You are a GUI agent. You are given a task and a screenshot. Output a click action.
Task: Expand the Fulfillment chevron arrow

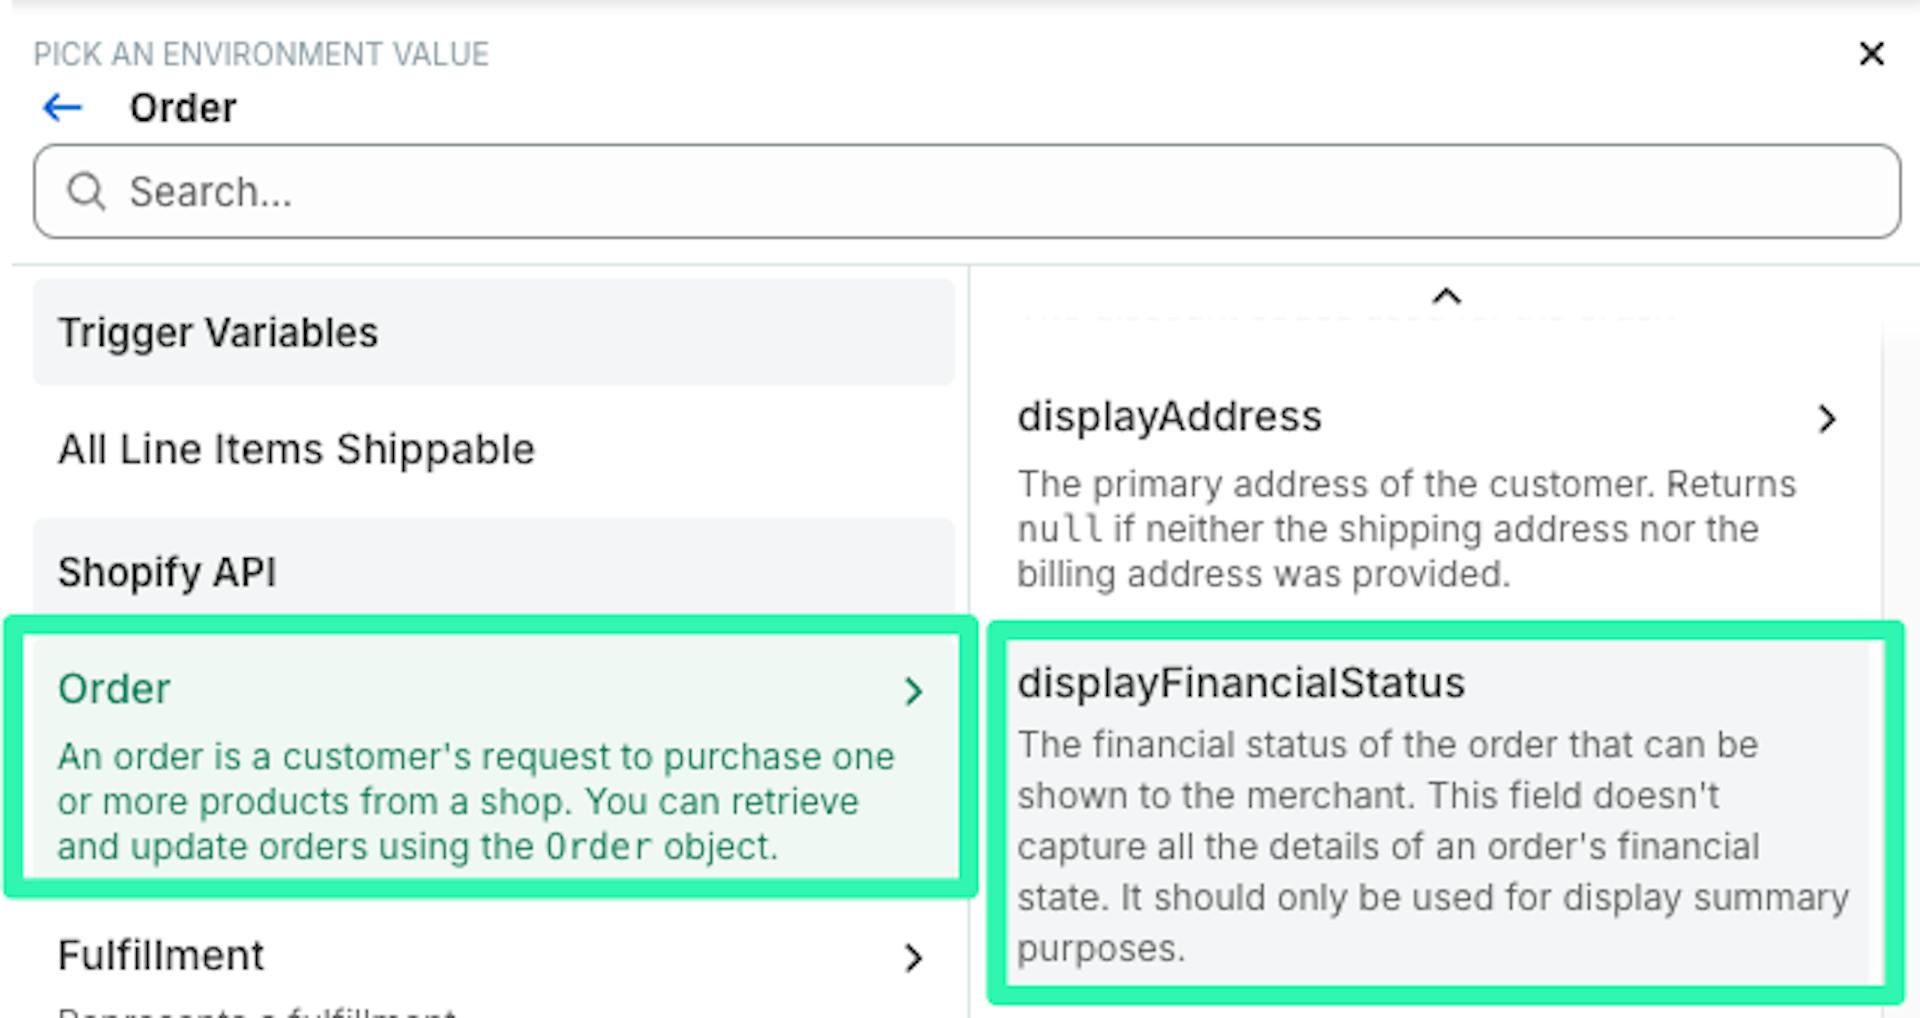913,958
